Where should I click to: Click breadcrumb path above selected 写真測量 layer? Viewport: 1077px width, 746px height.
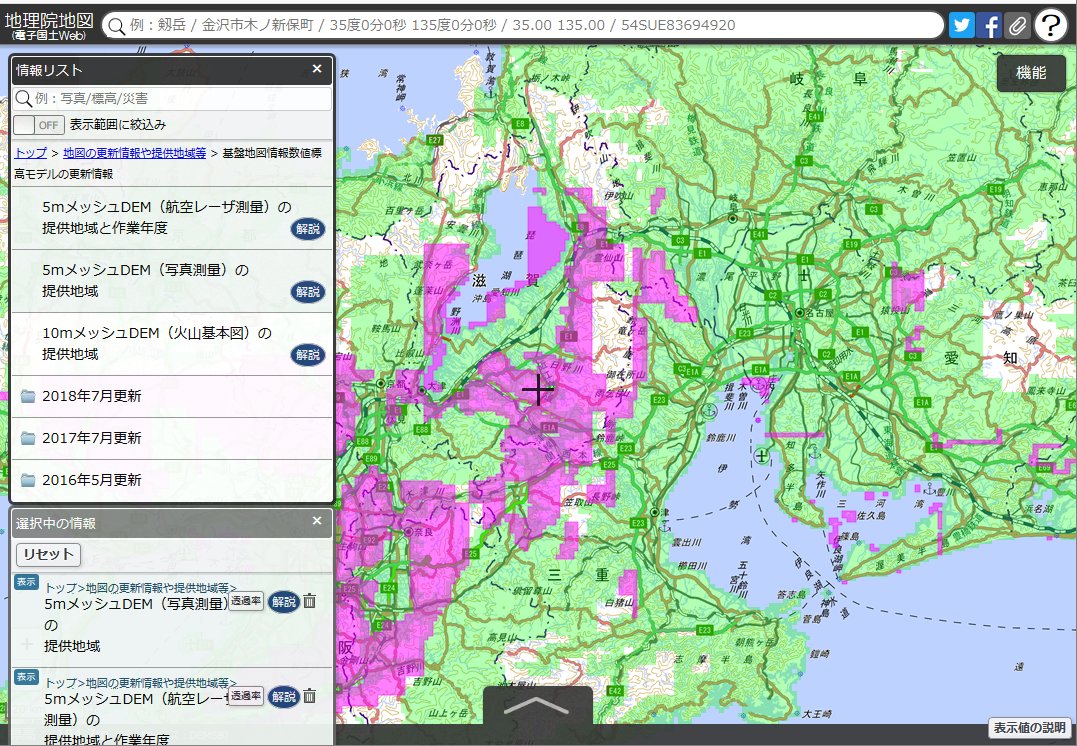point(141,588)
